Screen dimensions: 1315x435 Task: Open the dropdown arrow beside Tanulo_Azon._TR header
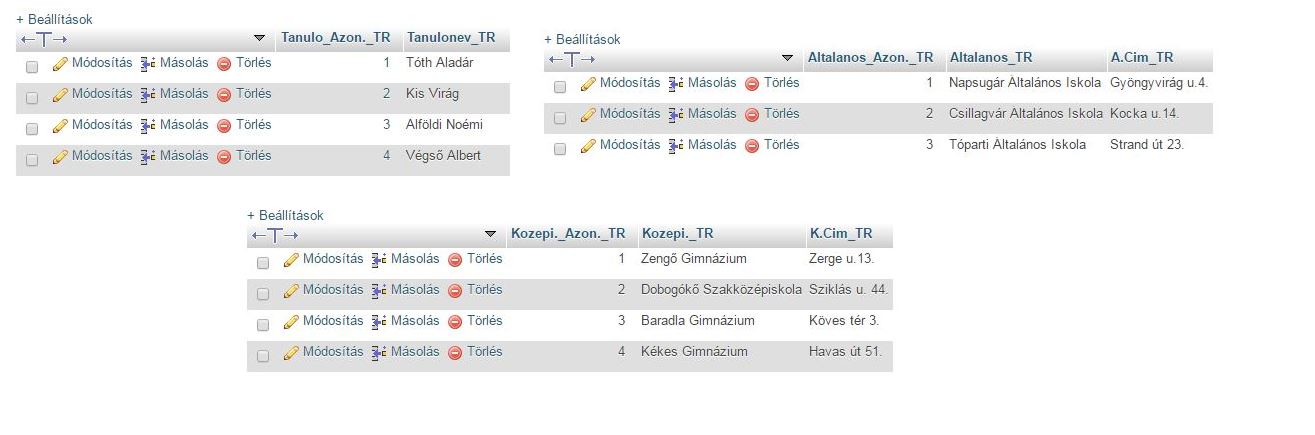pyautogui.click(x=260, y=38)
